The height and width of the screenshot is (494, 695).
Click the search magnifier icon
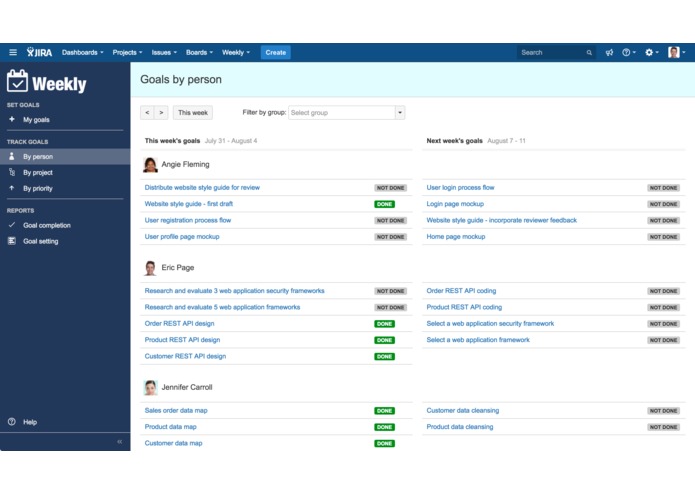(589, 53)
